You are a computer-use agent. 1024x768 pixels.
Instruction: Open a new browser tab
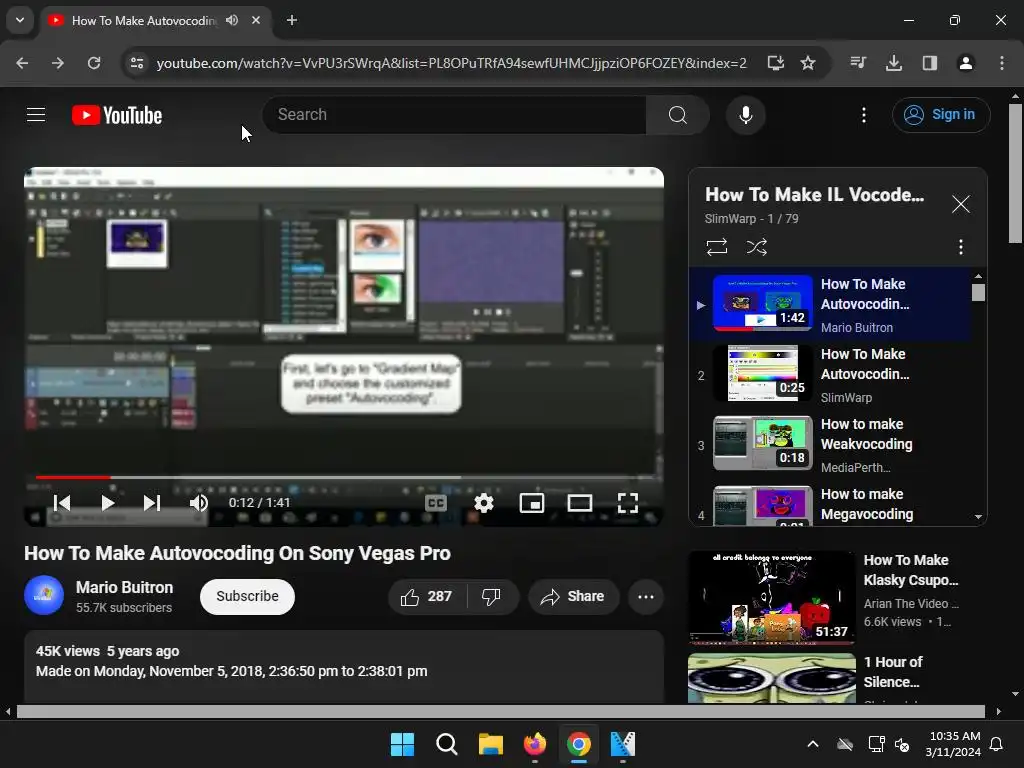point(292,20)
